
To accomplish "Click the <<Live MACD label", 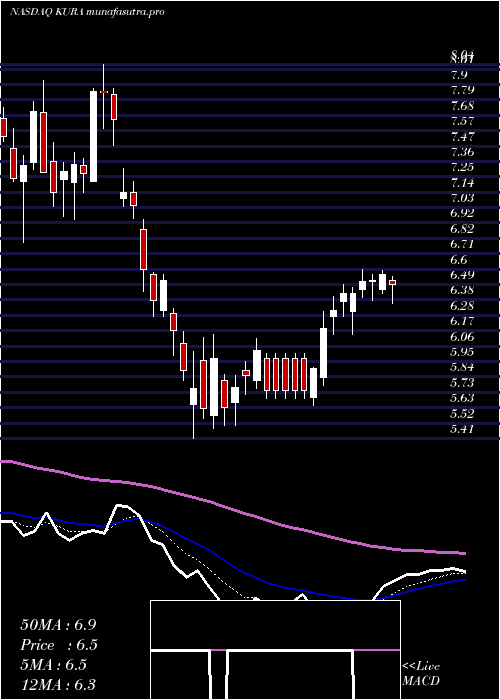I will coord(421,674).
